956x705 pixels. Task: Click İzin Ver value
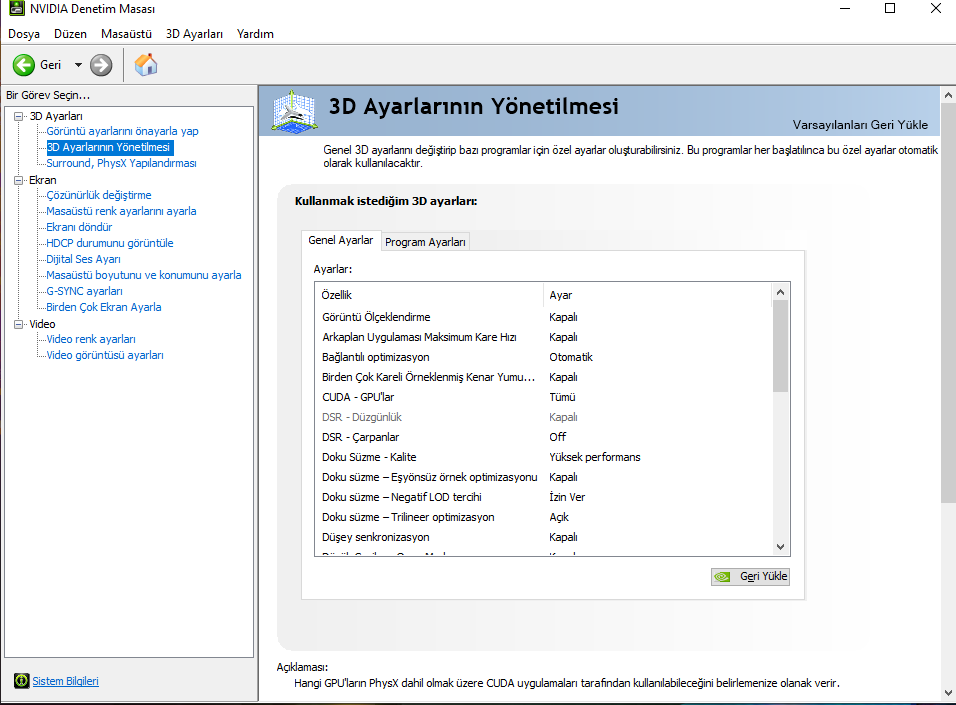point(567,497)
